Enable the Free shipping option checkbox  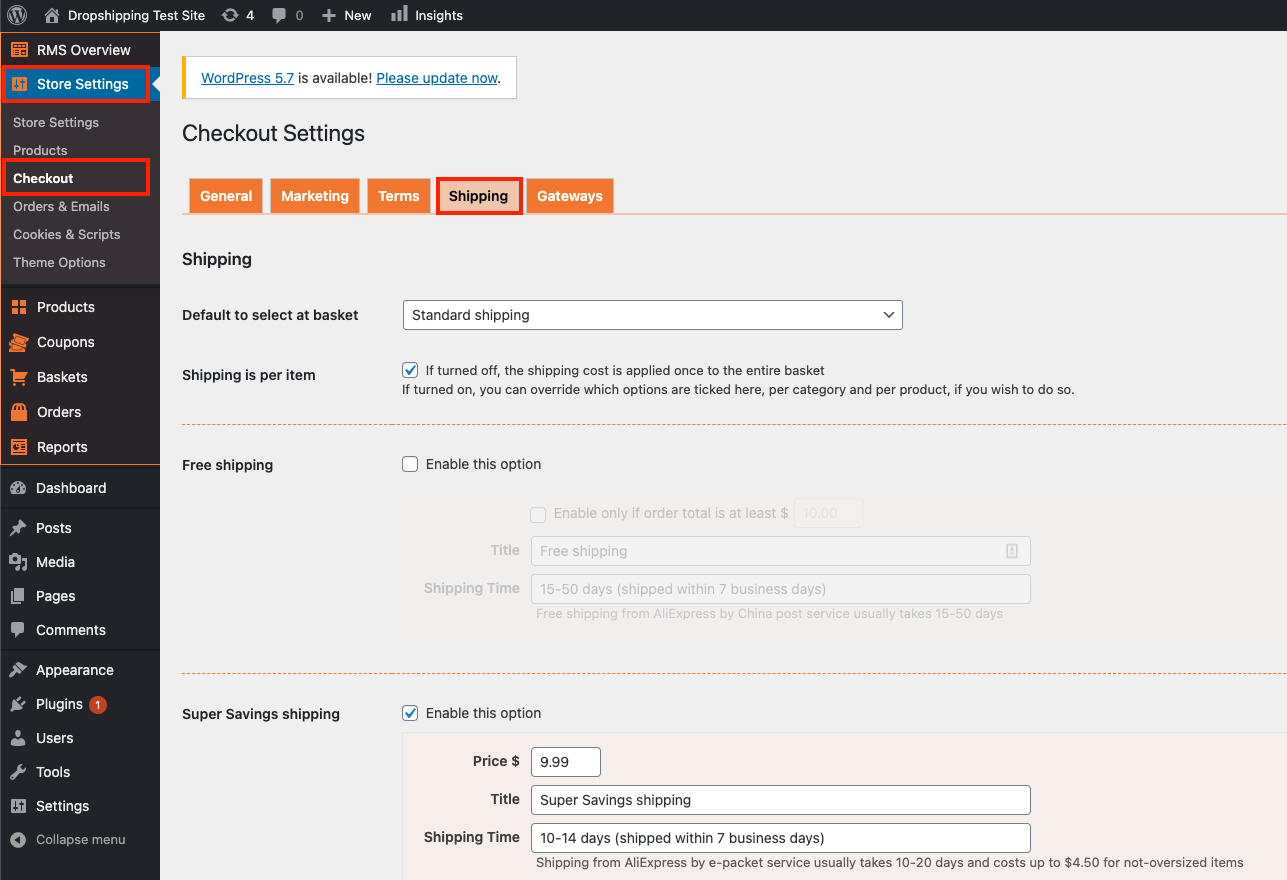(x=410, y=464)
